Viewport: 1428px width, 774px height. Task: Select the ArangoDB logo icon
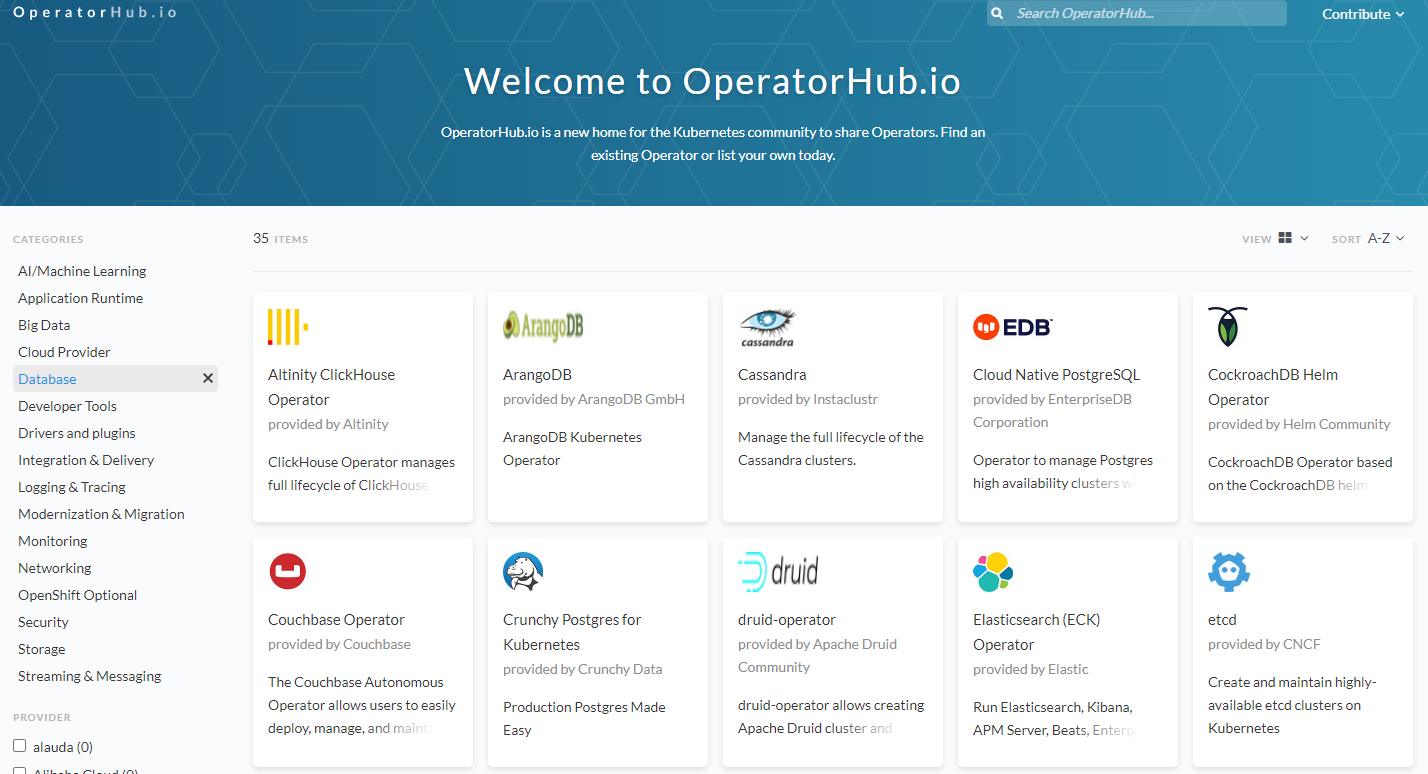(543, 326)
